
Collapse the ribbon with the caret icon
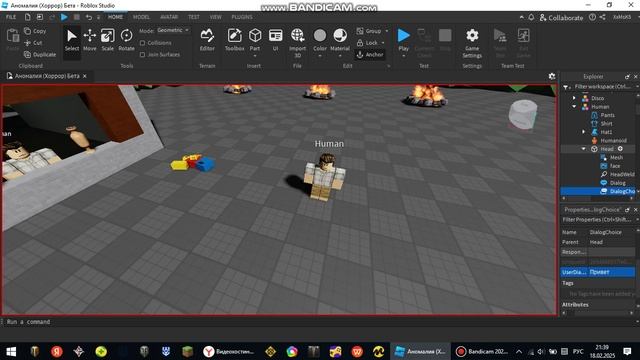click(x=522, y=17)
